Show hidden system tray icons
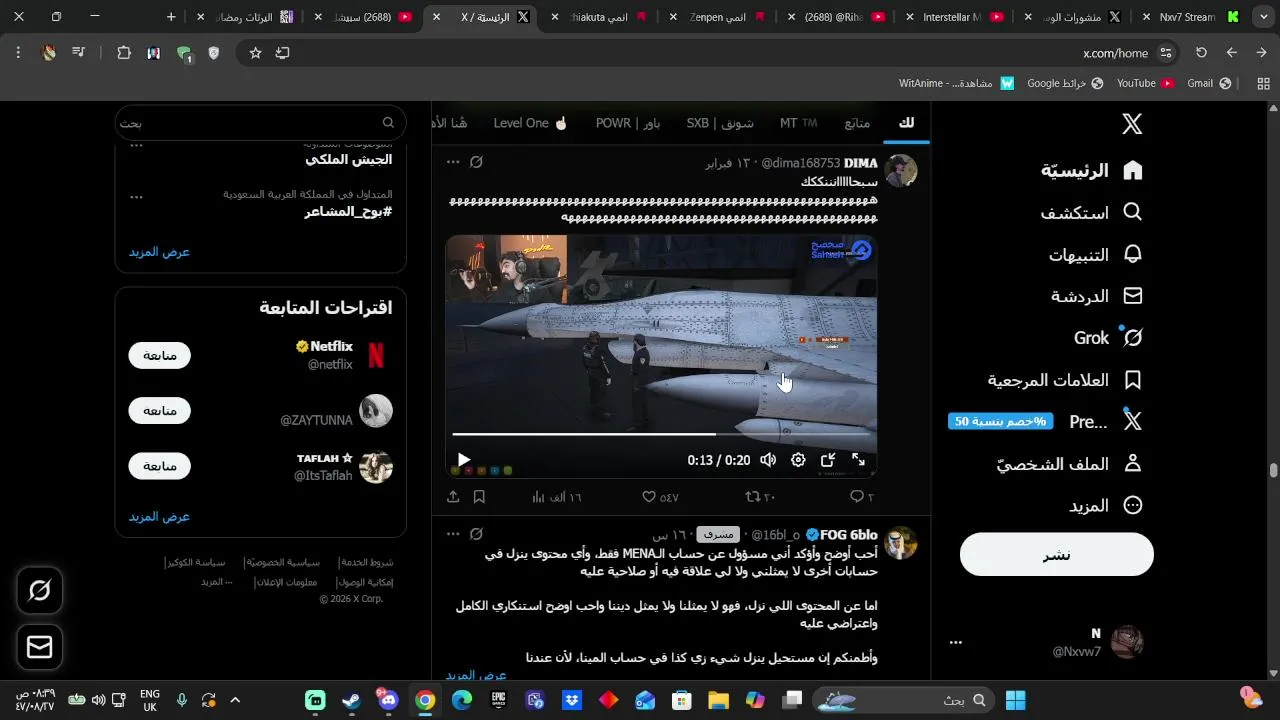Viewport: 1280px width, 720px height. [235, 700]
